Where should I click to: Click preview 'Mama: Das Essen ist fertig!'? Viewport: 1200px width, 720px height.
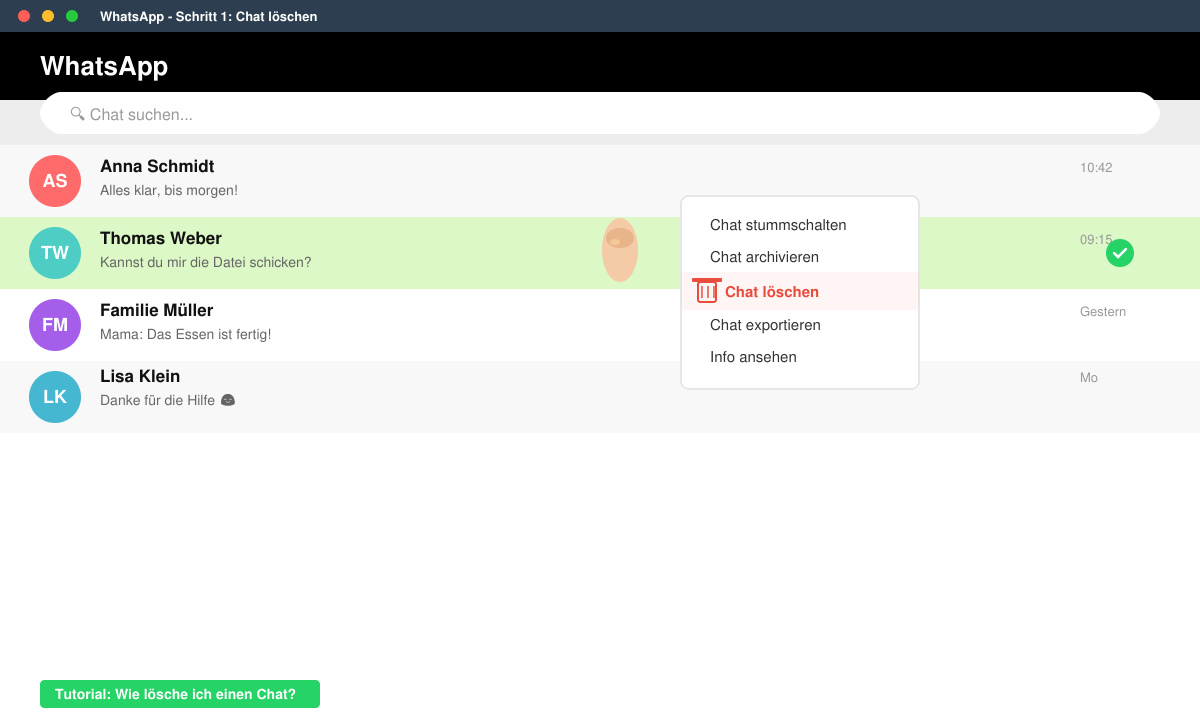tap(186, 334)
